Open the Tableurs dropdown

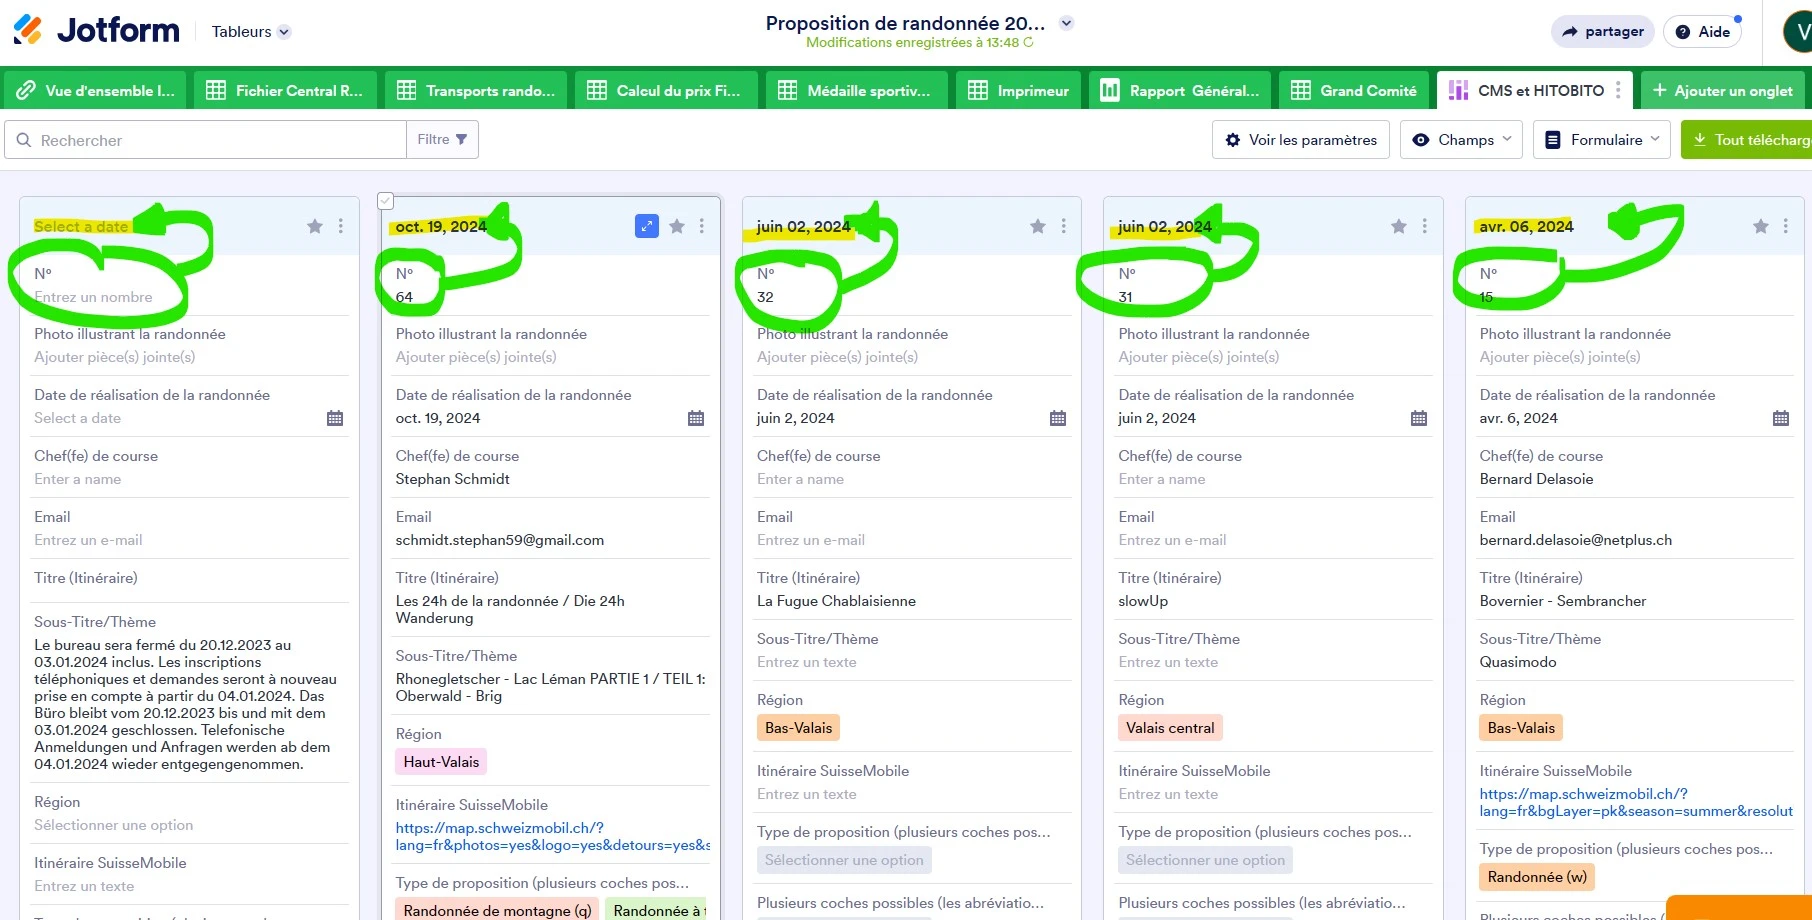[250, 32]
